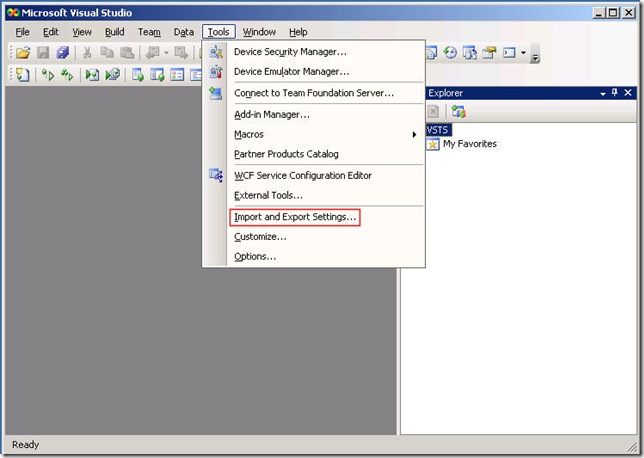
Task: Open Options from Tools menu
Action: click(x=314, y=256)
